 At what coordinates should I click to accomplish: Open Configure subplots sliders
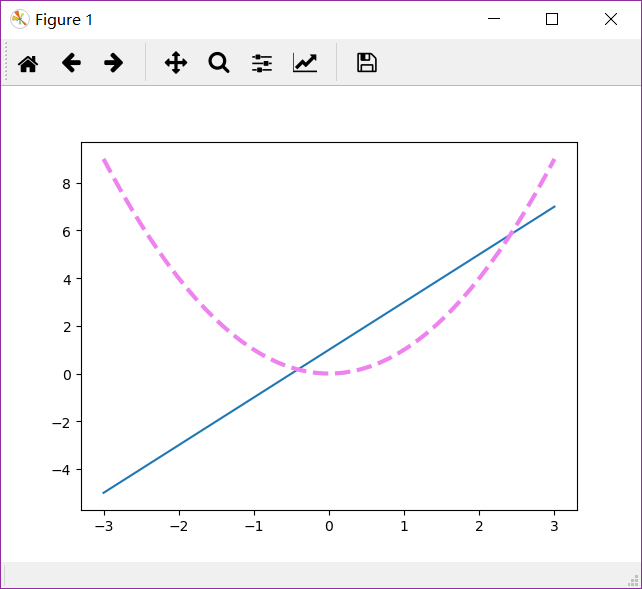coord(262,63)
